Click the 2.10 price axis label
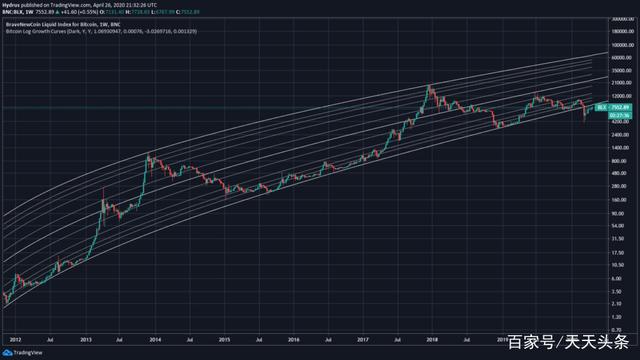This screenshot has width=640, height=360. [x=617, y=304]
